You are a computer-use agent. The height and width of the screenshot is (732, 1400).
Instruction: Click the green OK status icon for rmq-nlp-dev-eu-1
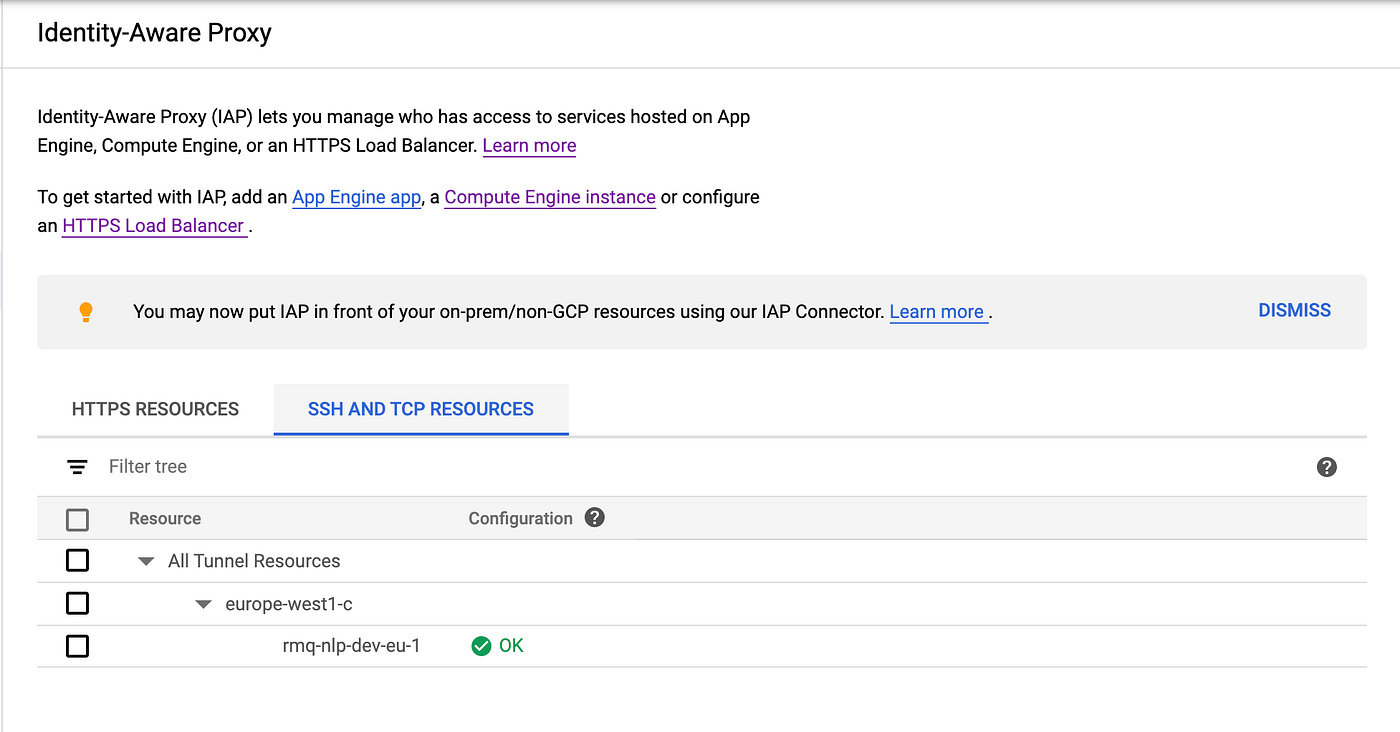[482, 645]
